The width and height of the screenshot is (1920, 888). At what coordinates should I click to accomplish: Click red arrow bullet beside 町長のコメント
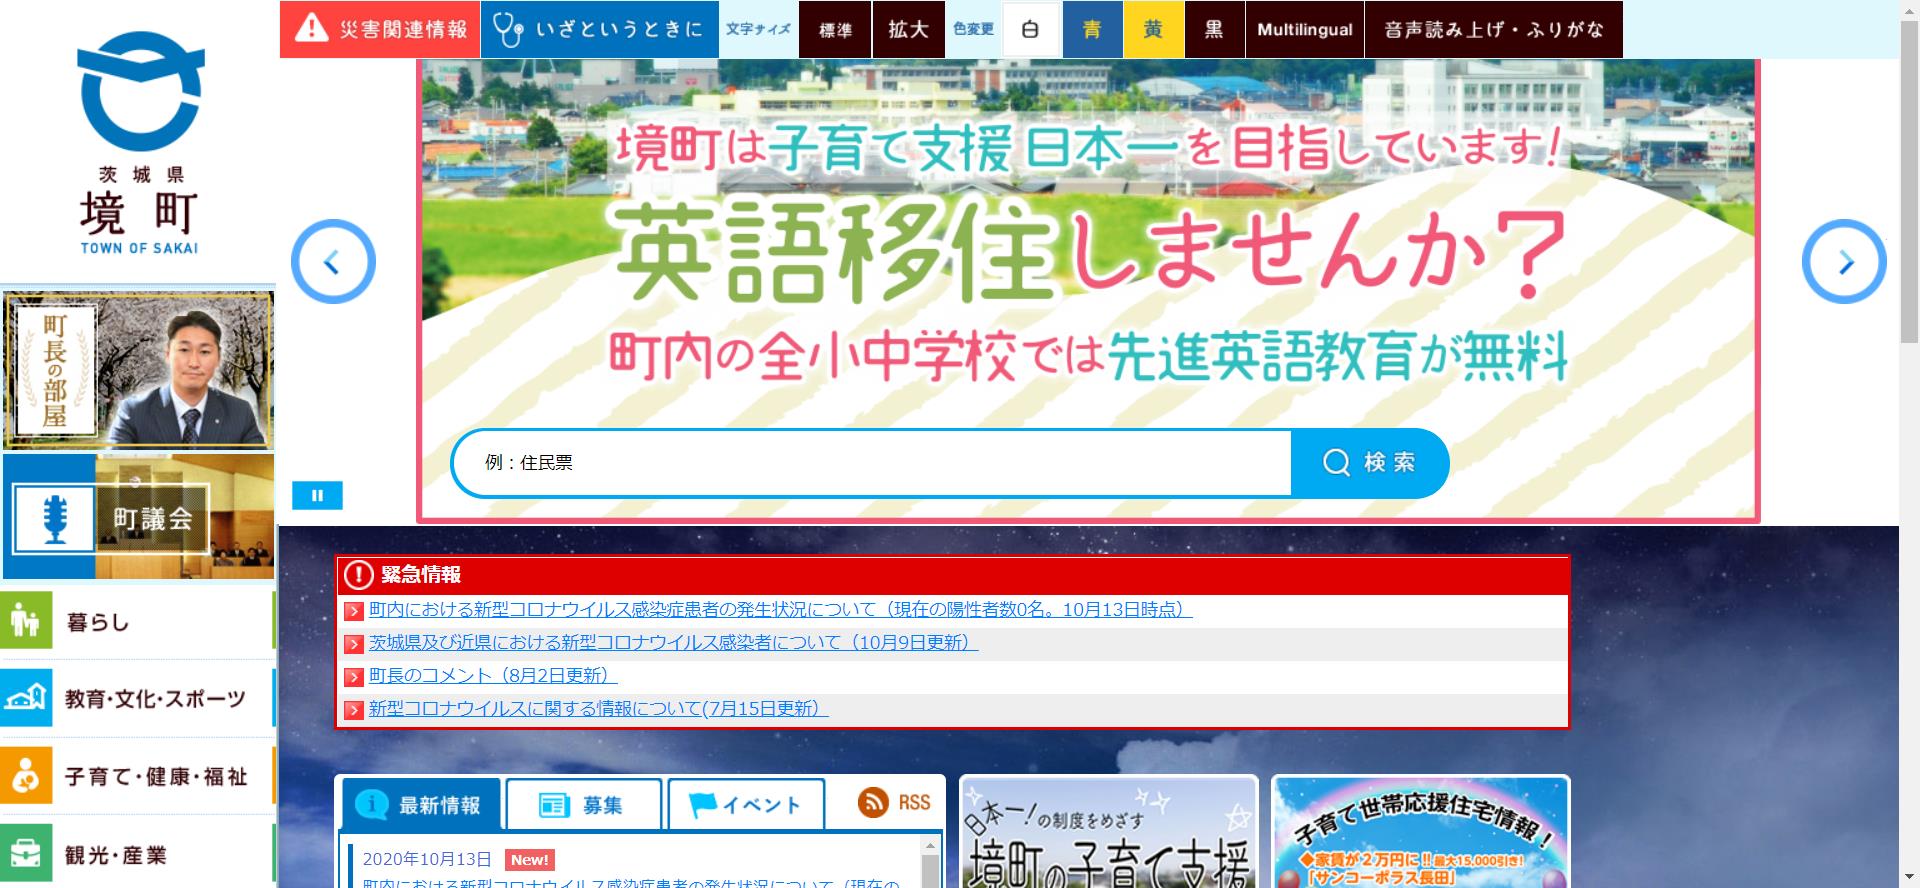coord(353,677)
